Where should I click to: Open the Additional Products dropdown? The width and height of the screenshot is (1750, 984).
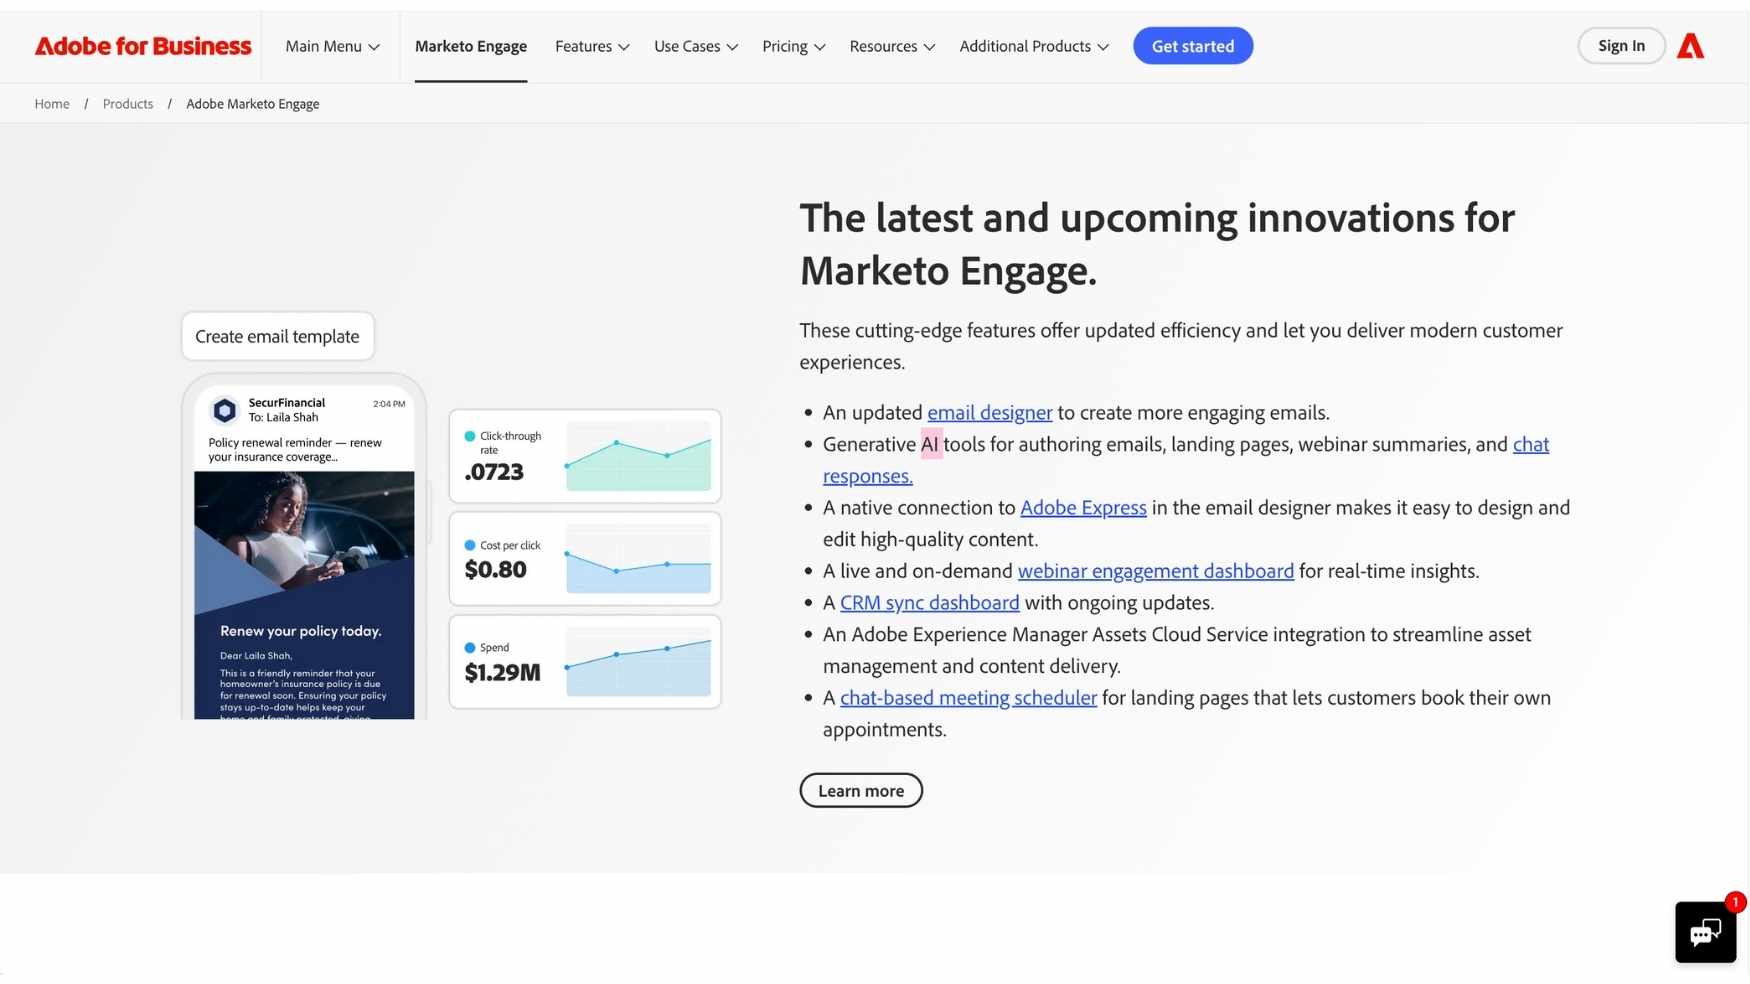(x=1034, y=46)
